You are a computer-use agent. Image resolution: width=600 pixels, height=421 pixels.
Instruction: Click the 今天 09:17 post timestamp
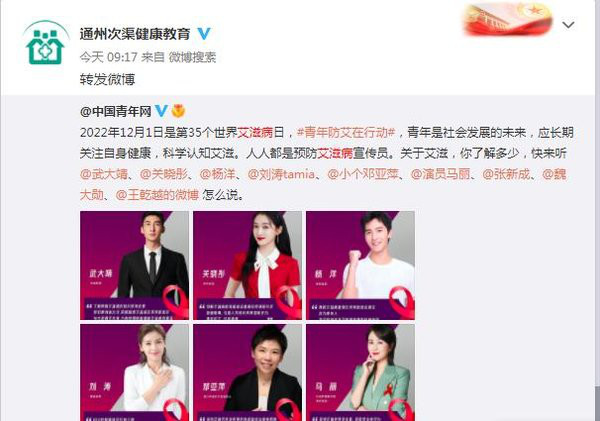point(108,57)
